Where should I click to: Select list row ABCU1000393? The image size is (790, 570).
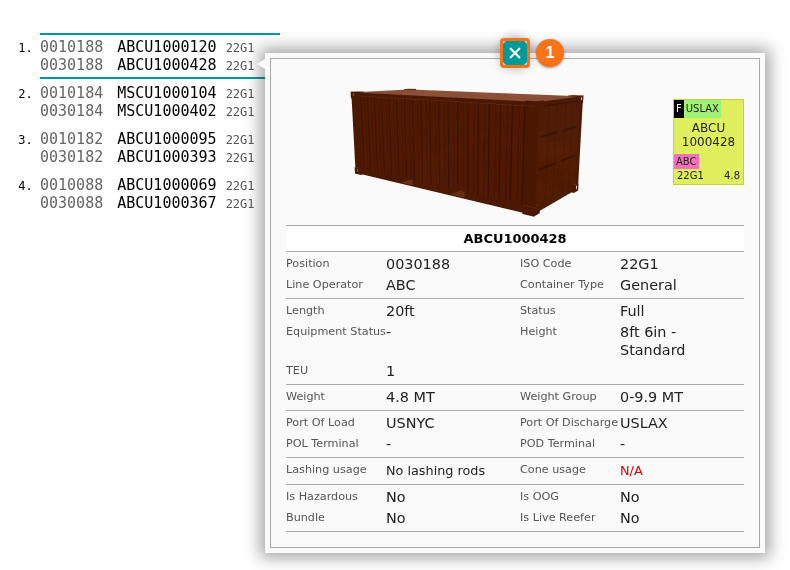coord(147,157)
